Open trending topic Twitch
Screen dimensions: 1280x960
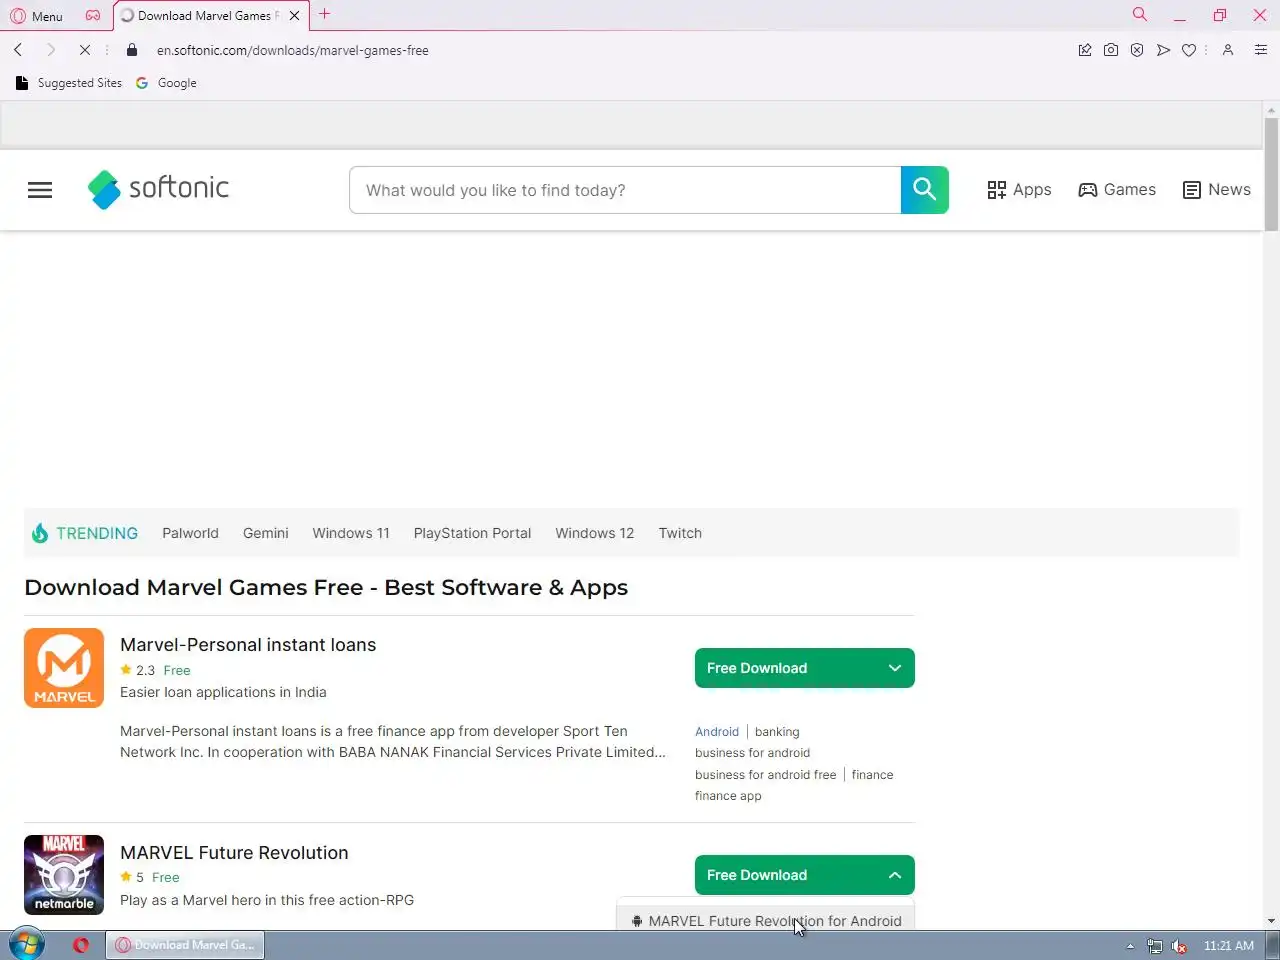pyautogui.click(x=680, y=533)
